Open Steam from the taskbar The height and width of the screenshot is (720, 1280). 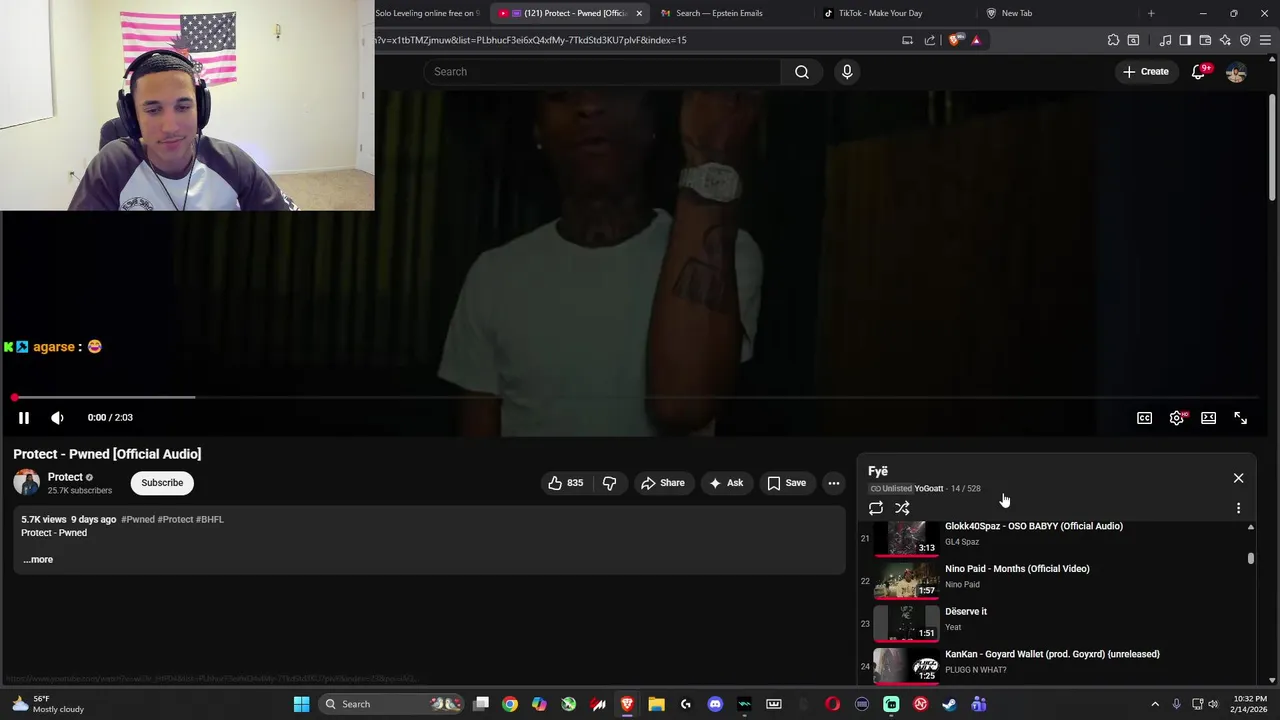click(949, 704)
